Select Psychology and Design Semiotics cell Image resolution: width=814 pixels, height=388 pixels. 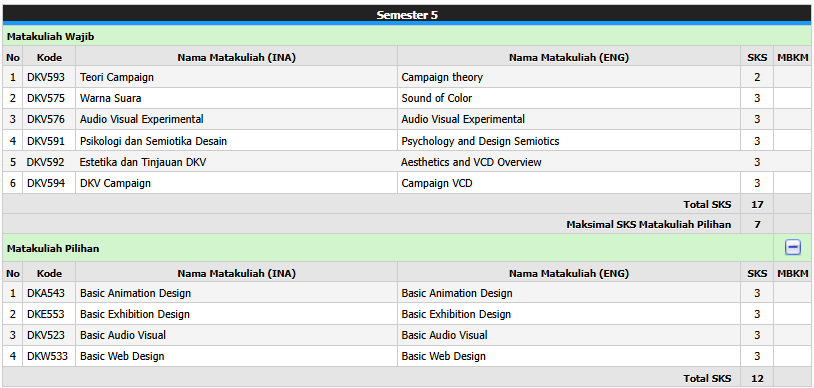tap(569, 141)
